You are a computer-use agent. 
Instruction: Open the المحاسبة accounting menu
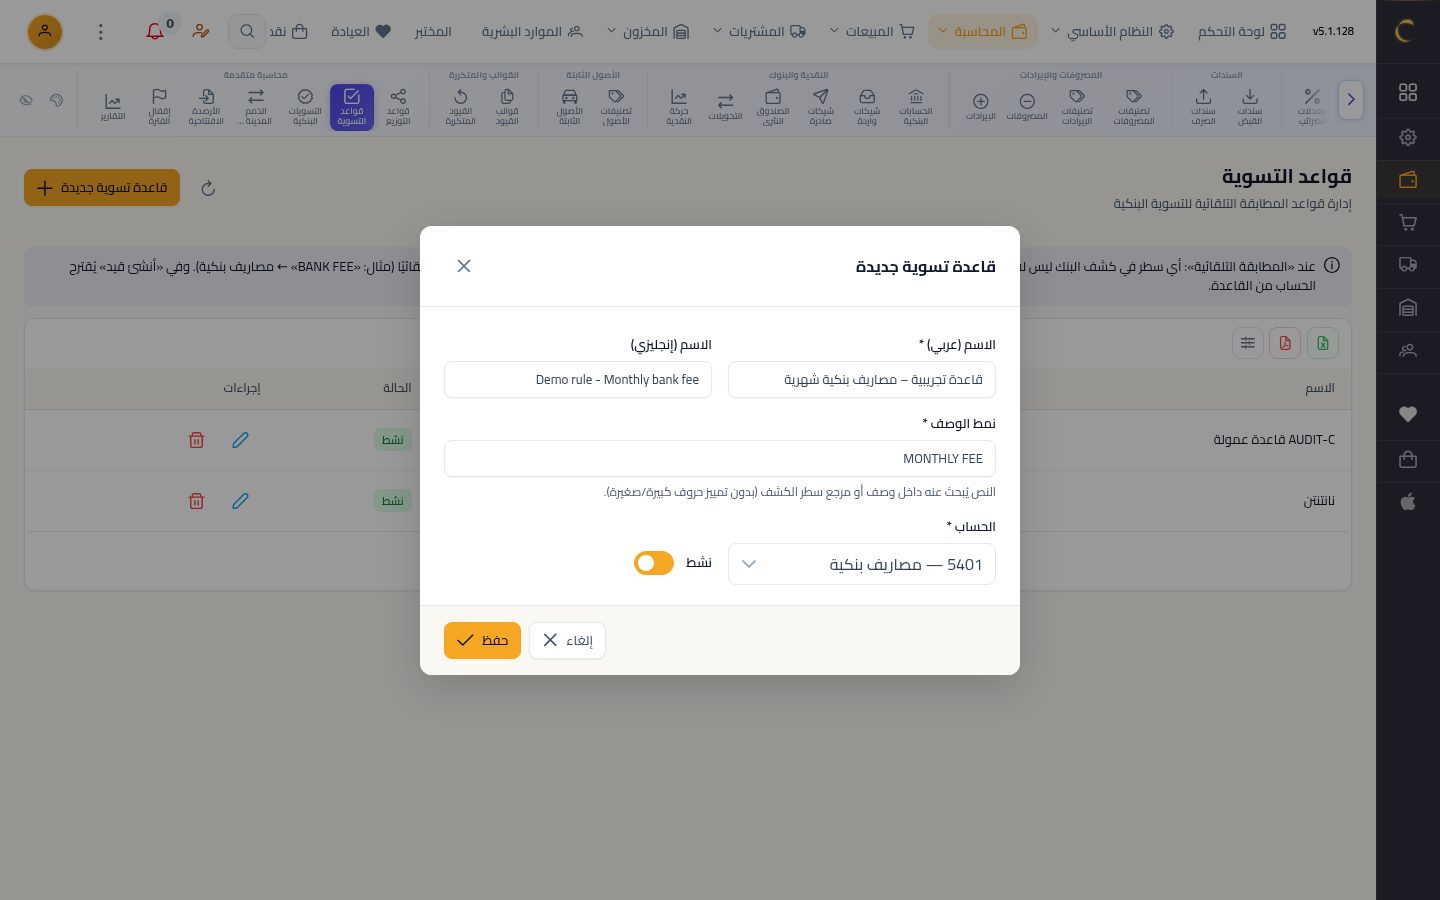coord(983,32)
